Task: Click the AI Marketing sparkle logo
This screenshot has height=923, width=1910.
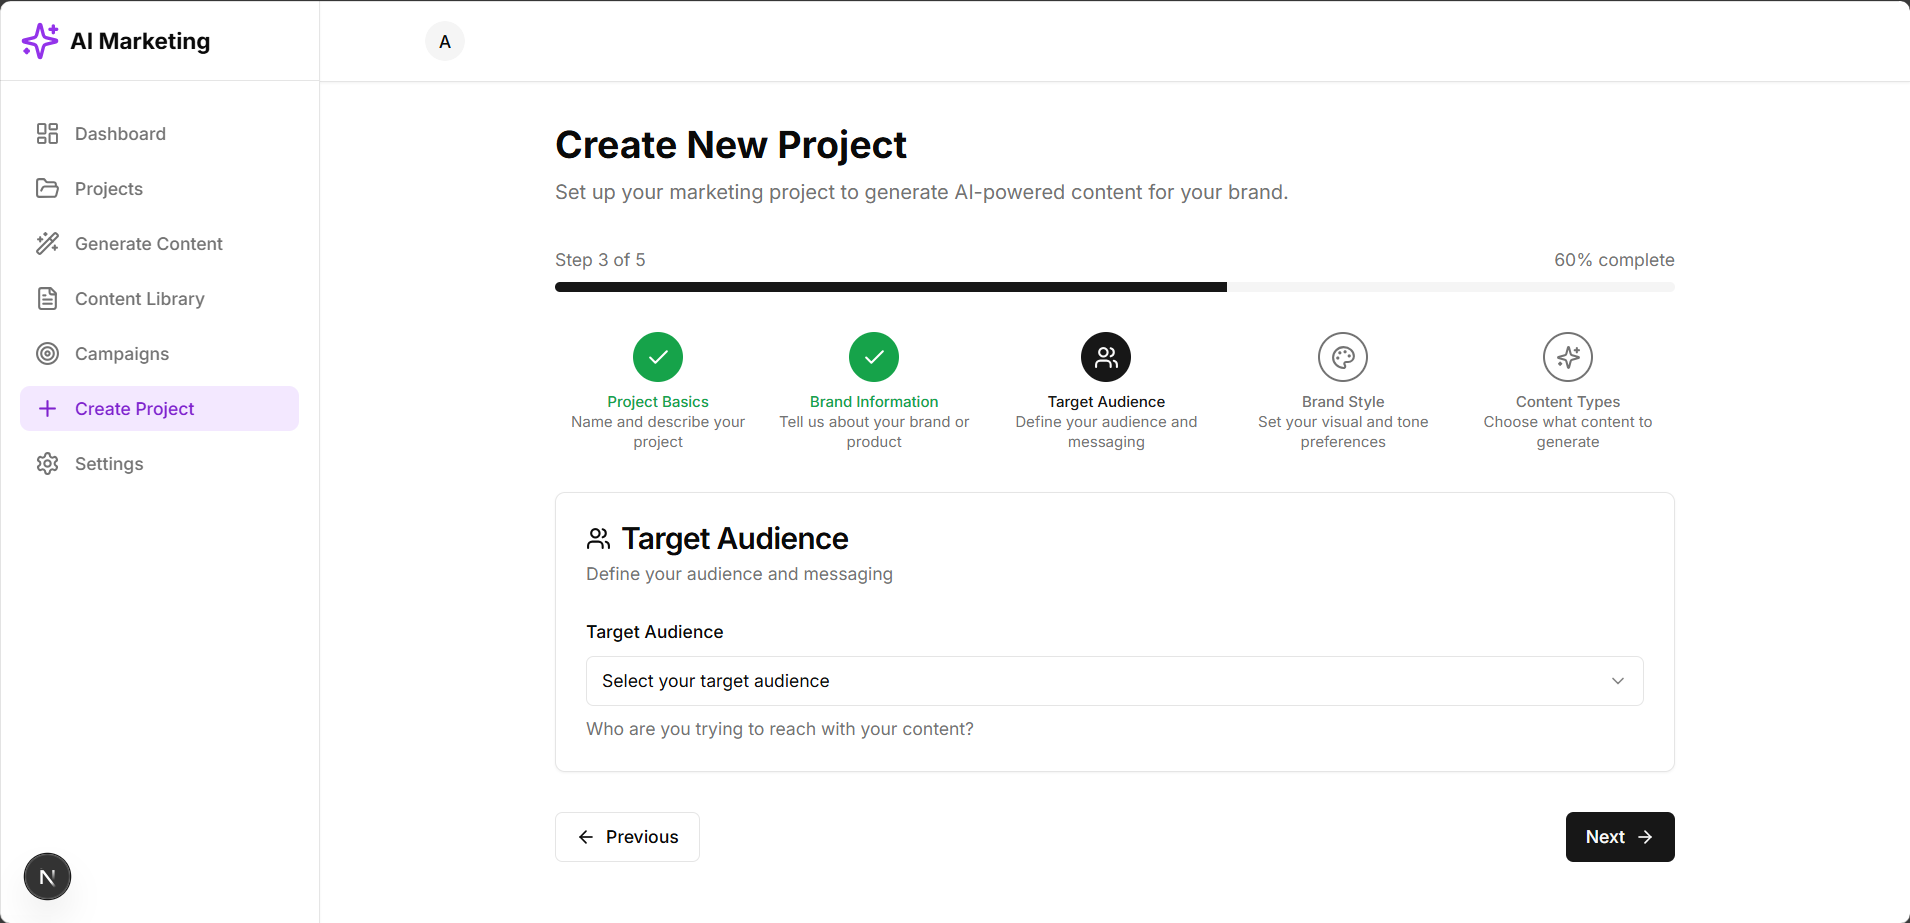Action: 40,41
